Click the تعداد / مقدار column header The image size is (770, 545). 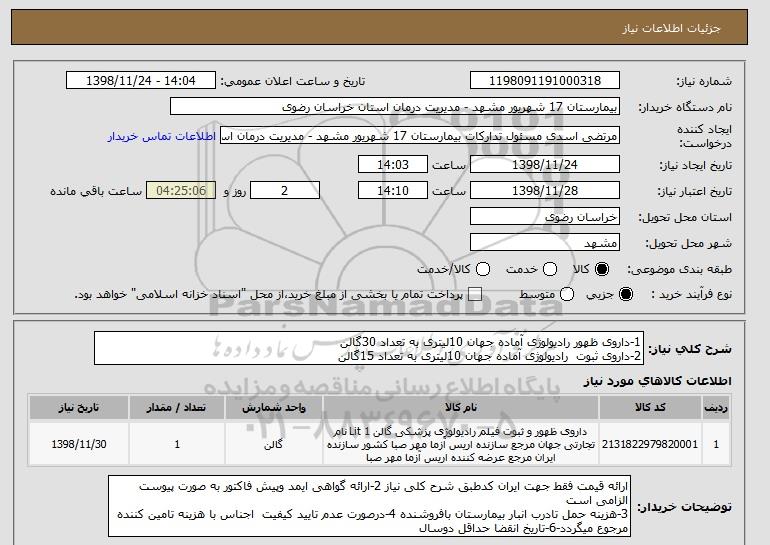point(177,408)
